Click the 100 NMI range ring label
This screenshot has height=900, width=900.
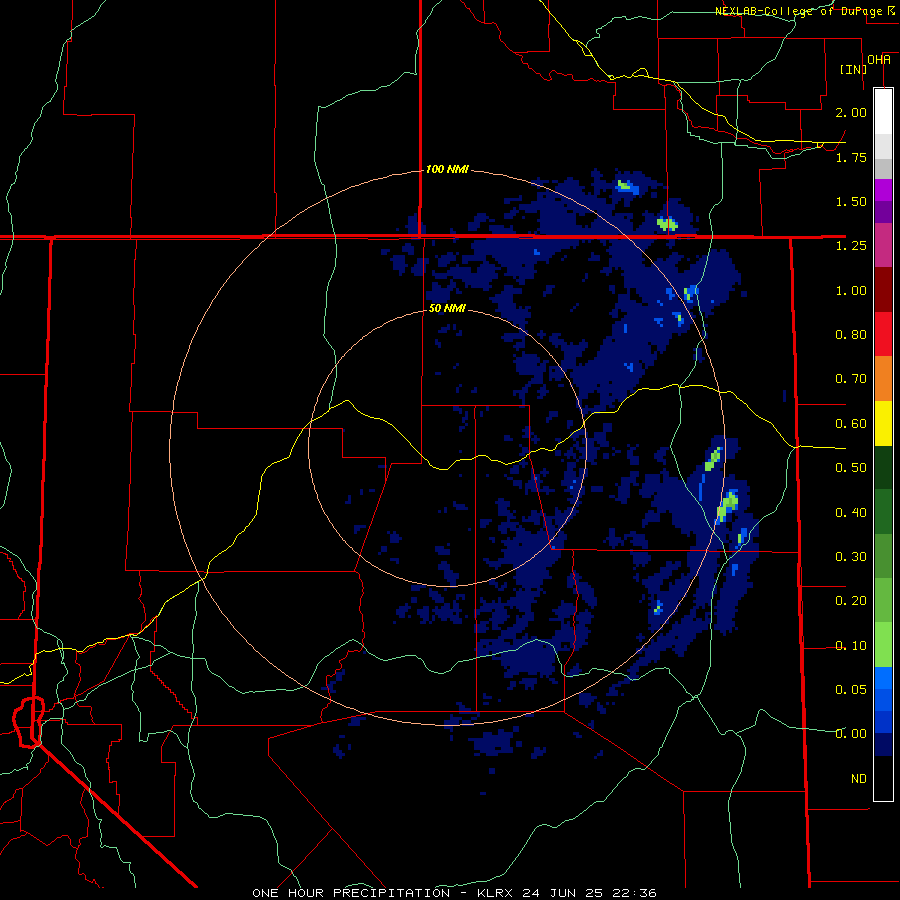coord(447,169)
